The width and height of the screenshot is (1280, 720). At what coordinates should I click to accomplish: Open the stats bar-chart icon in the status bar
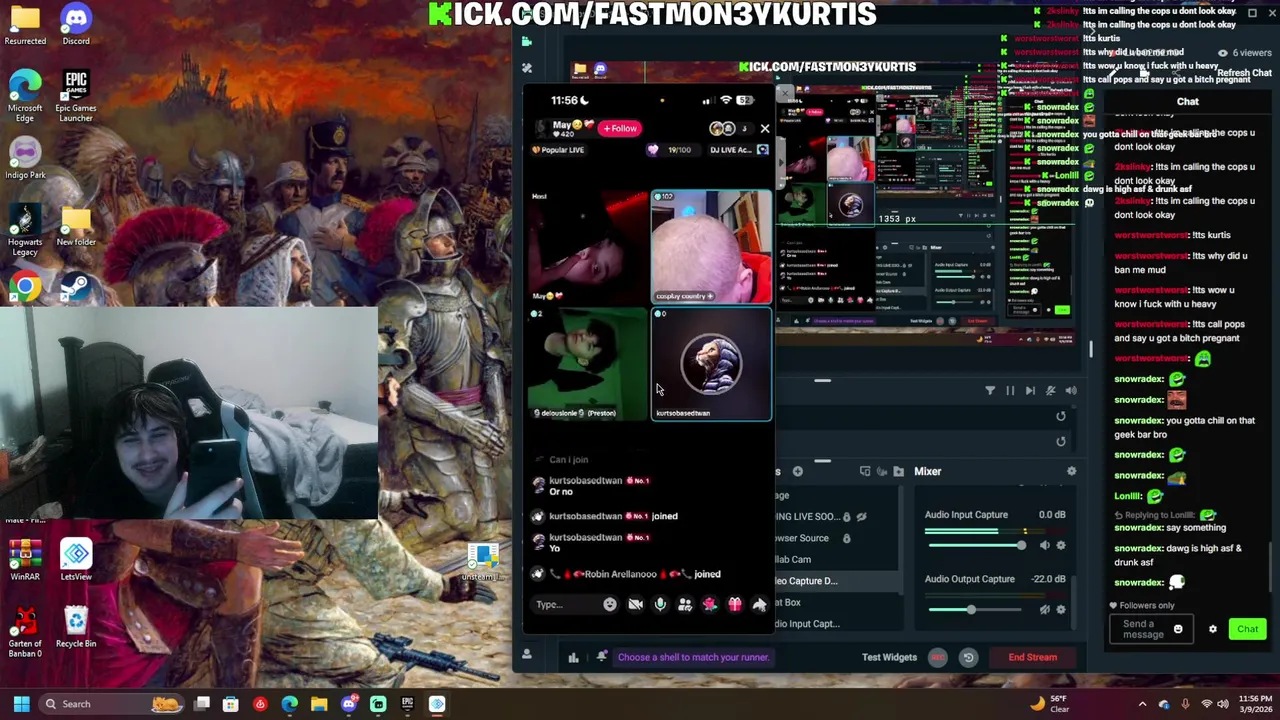[x=573, y=657]
